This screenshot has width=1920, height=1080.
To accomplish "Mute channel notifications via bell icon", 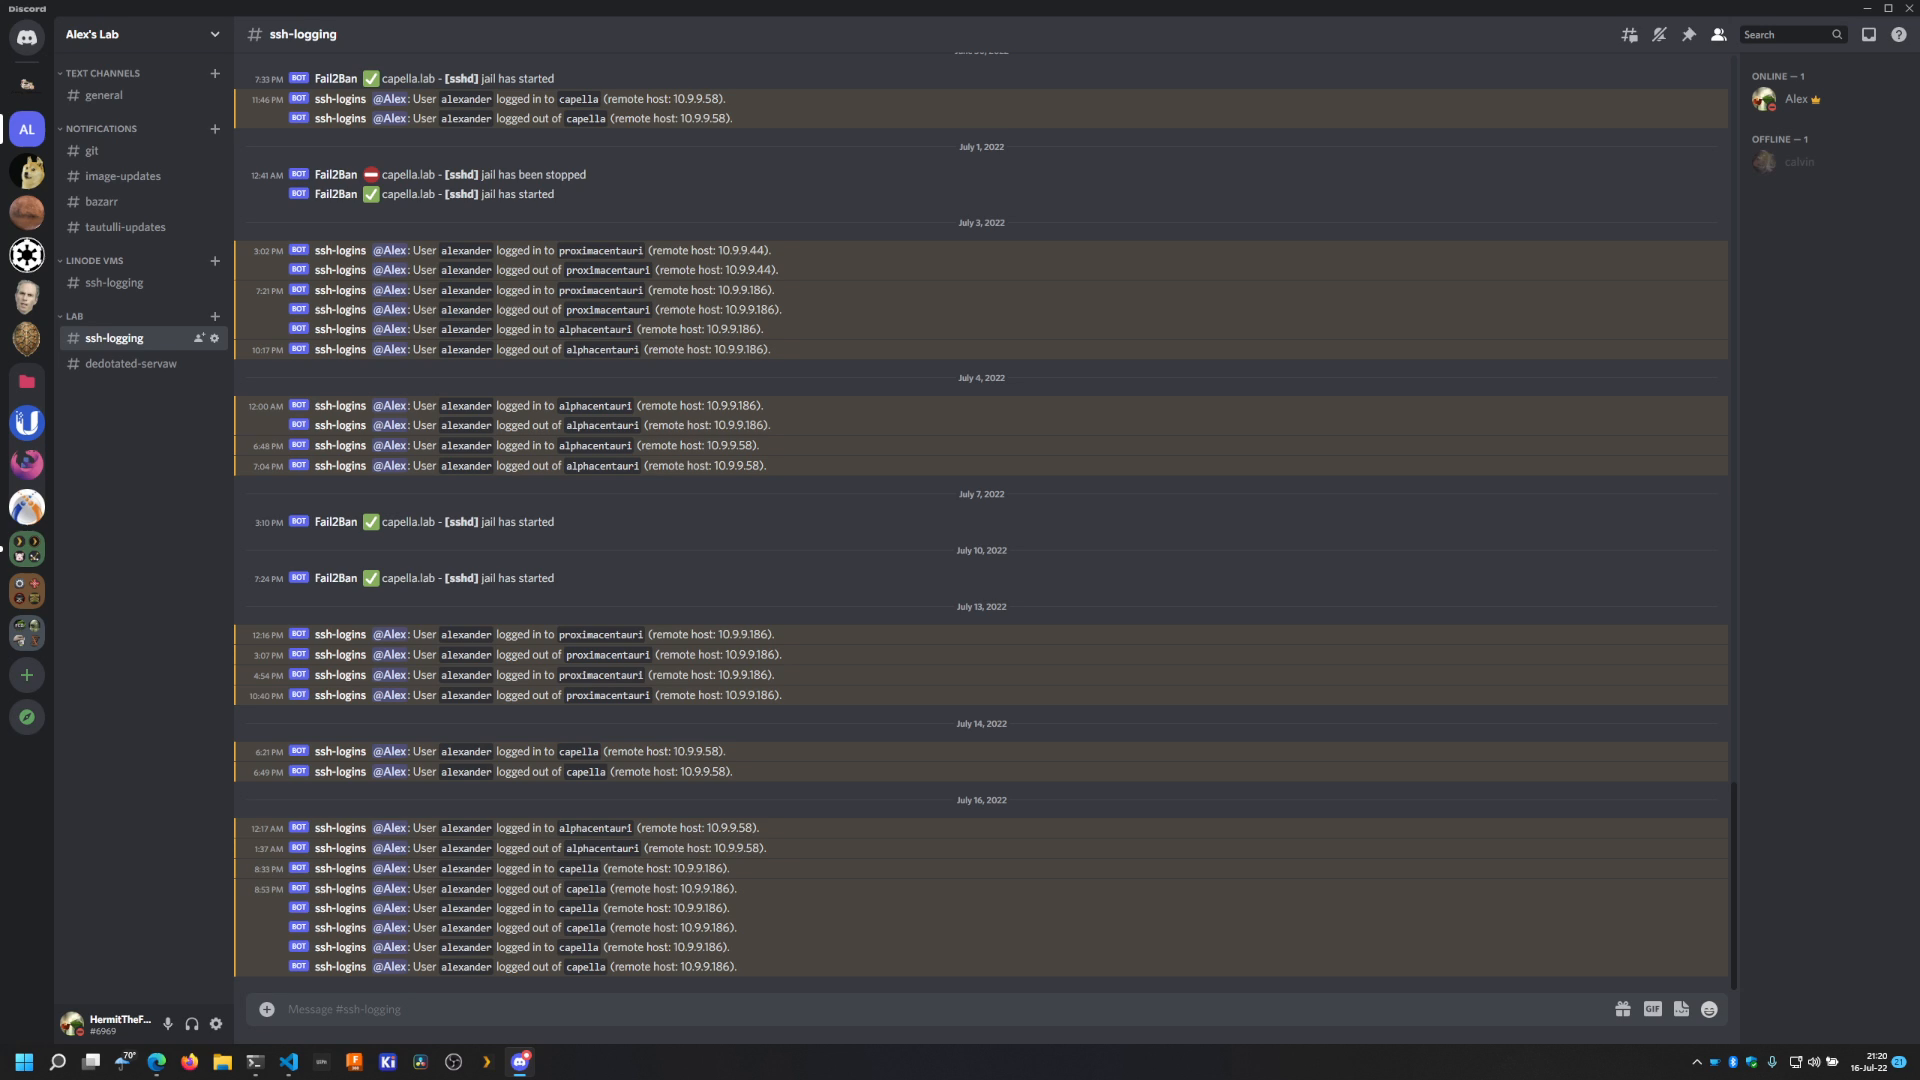I will [x=1659, y=34].
